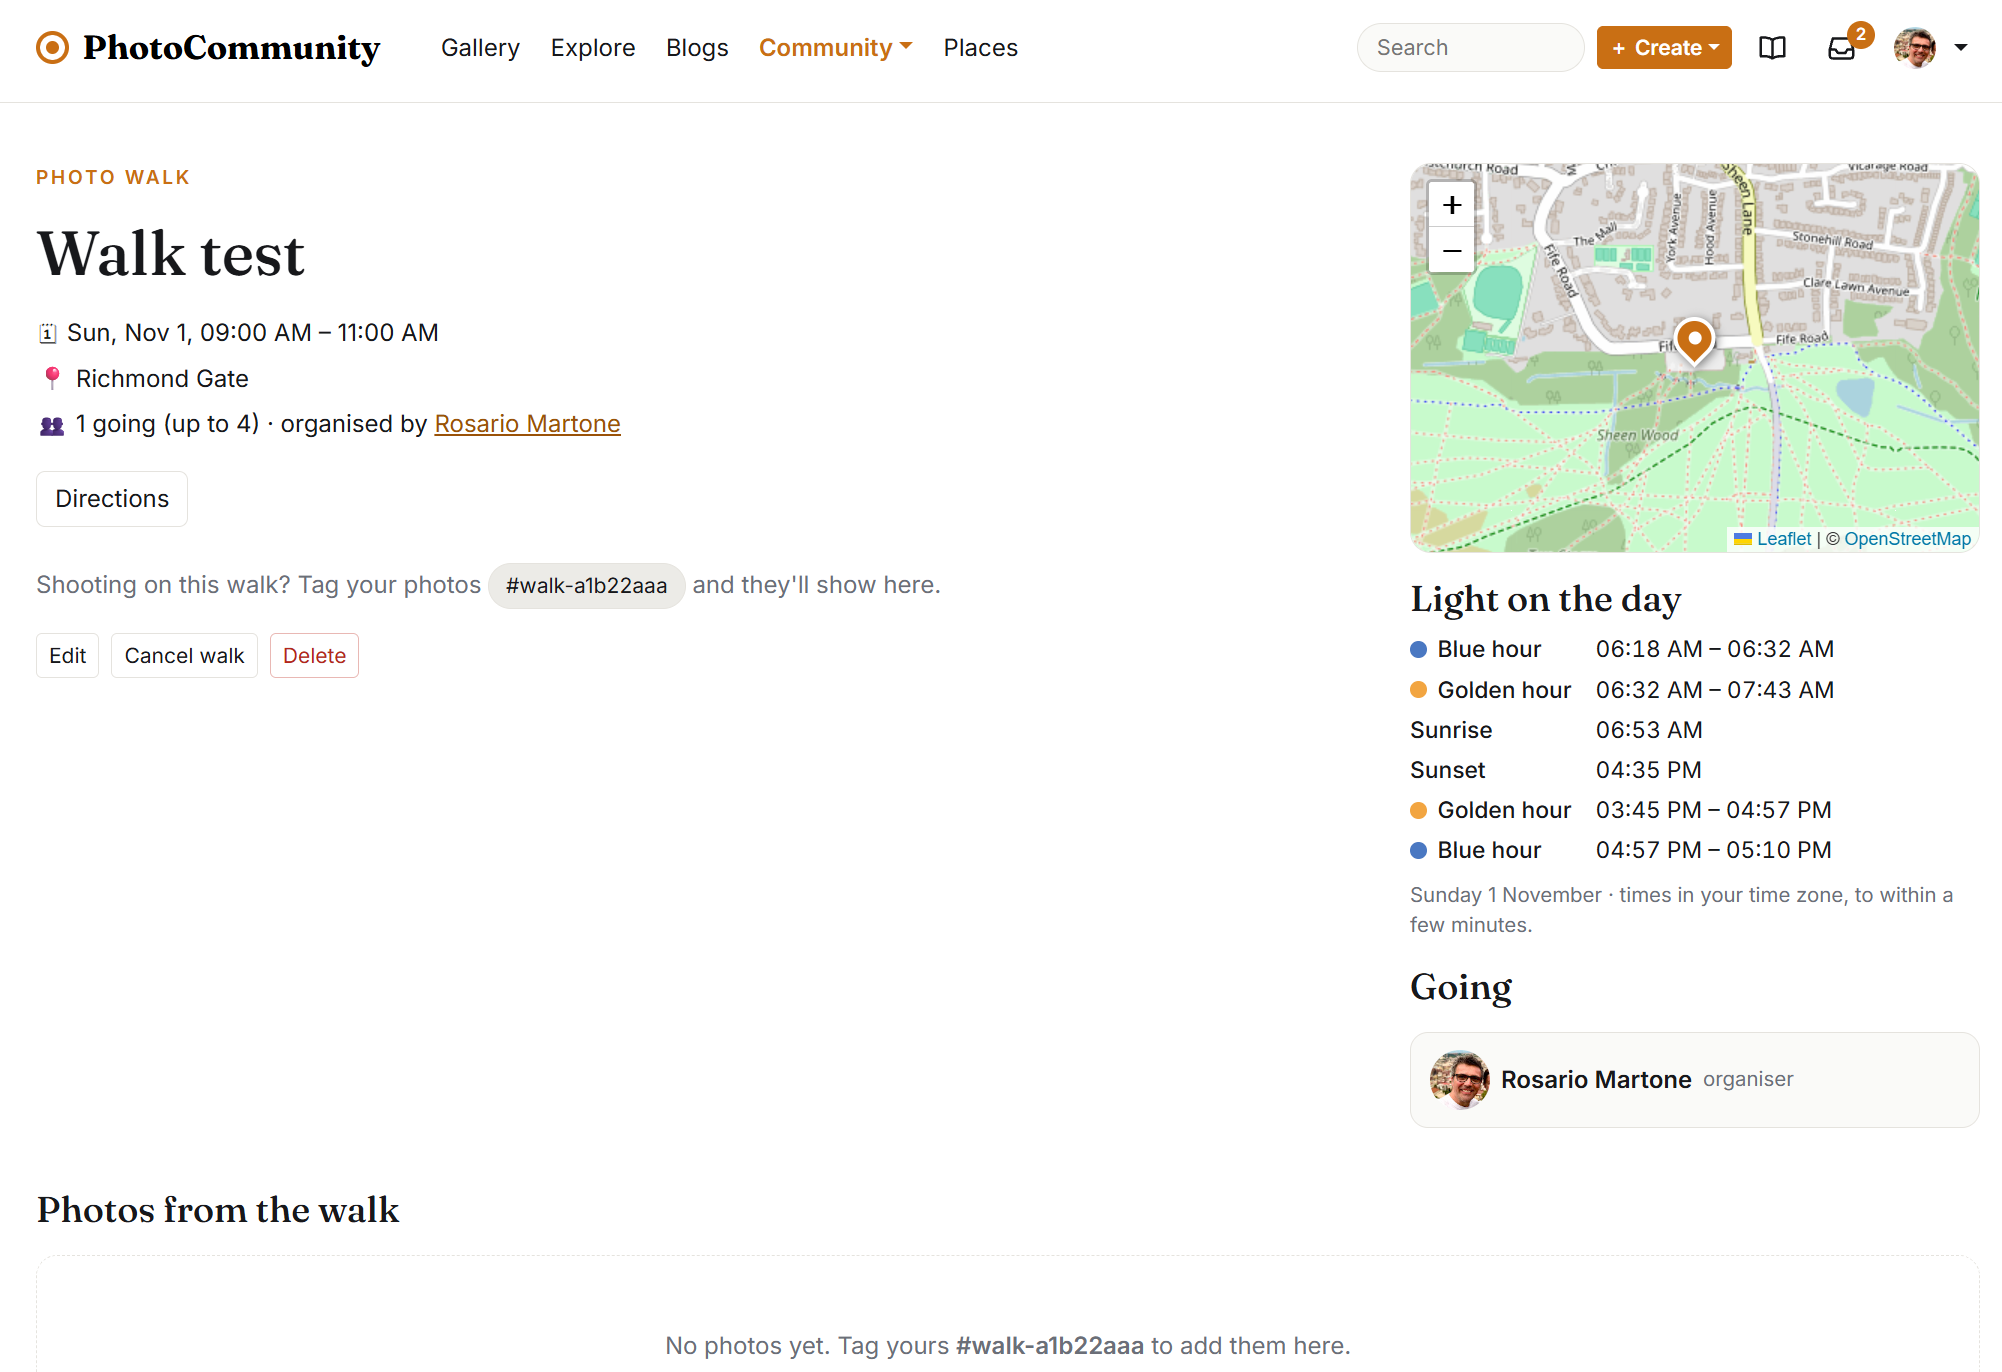2002x1372 pixels.
Task: Open the Places page
Action: (x=980, y=48)
